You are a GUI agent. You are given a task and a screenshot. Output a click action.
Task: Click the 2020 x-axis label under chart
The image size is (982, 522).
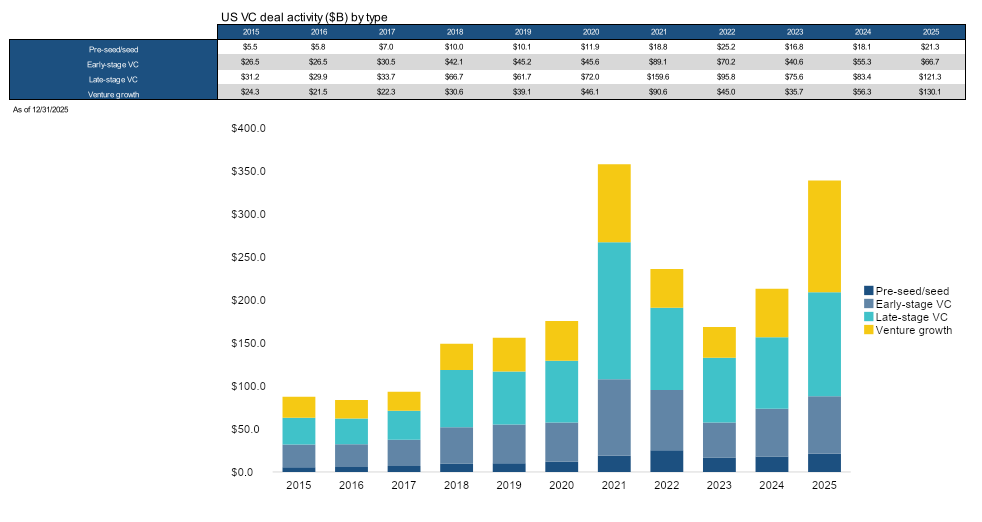[x=561, y=485]
